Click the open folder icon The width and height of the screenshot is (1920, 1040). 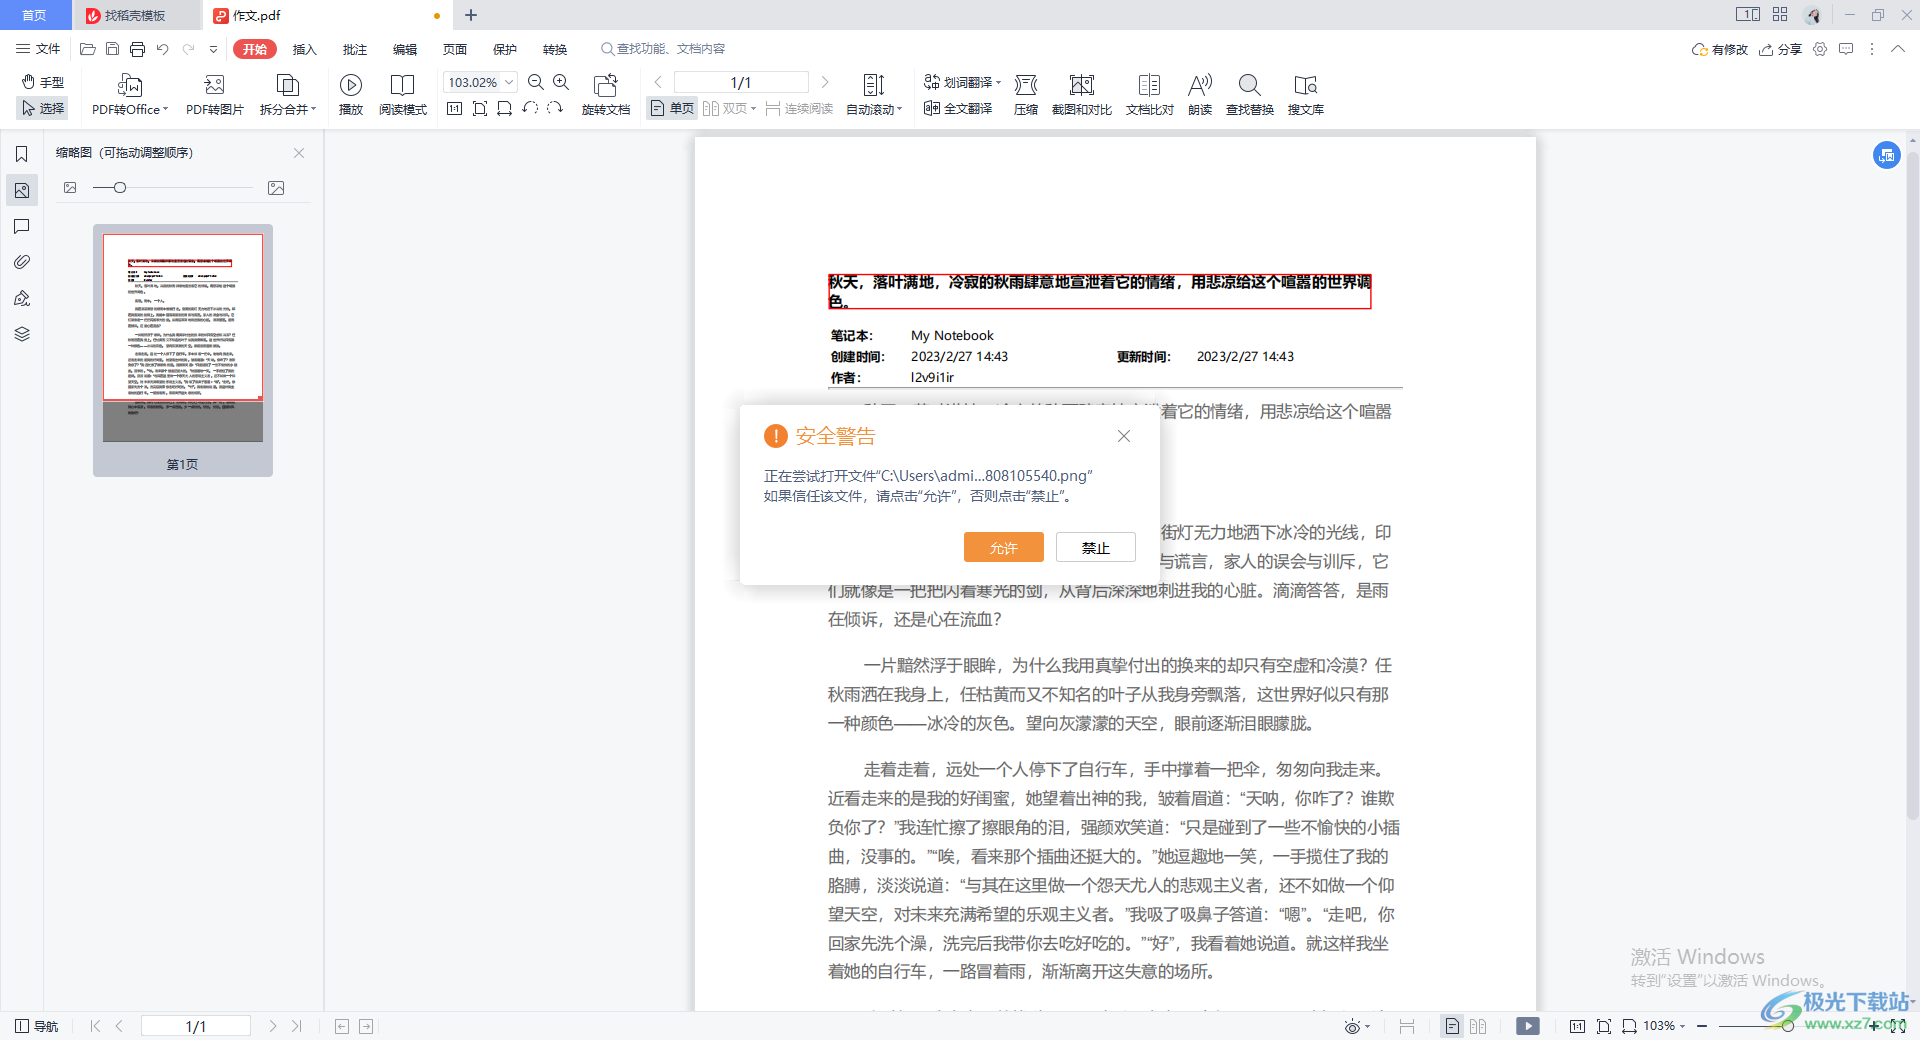88,49
